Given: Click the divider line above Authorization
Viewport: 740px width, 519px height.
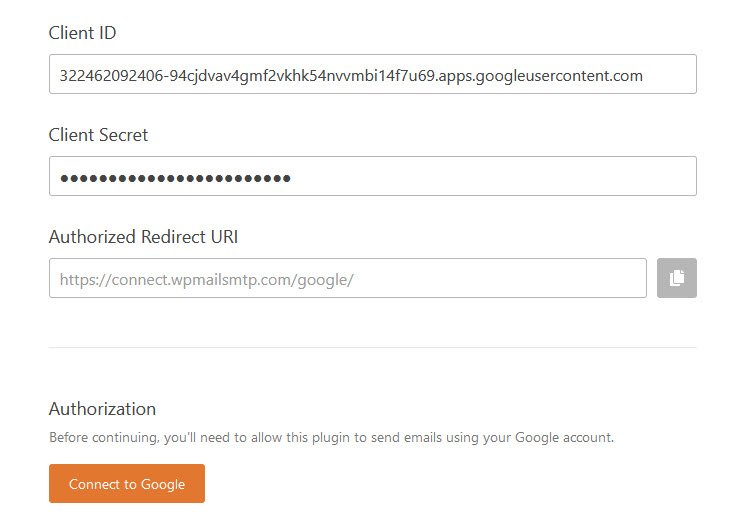Looking at the screenshot, I should [x=372, y=348].
